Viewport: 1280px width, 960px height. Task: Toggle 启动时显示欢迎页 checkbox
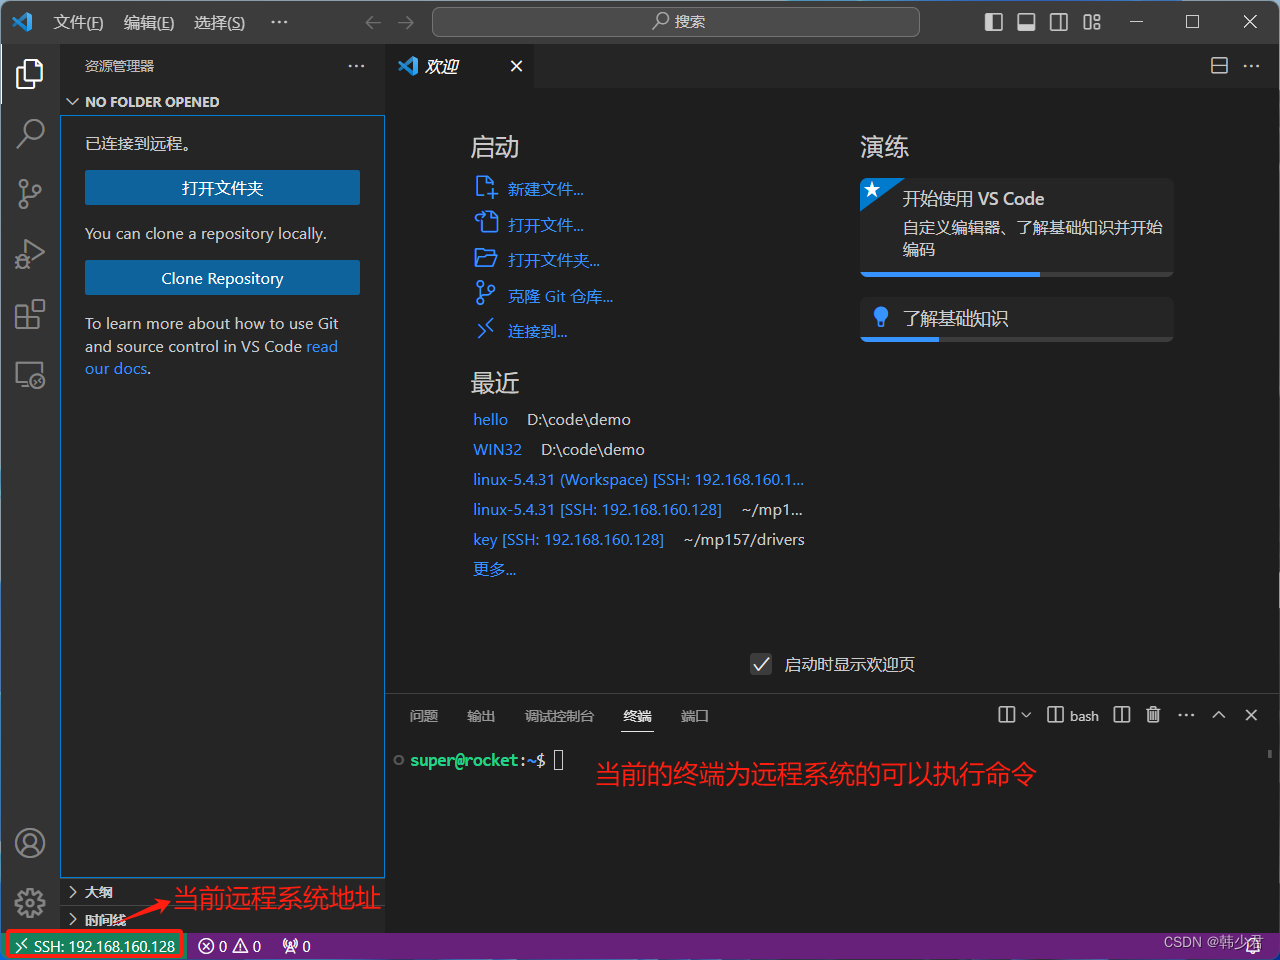click(x=761, y=664)
